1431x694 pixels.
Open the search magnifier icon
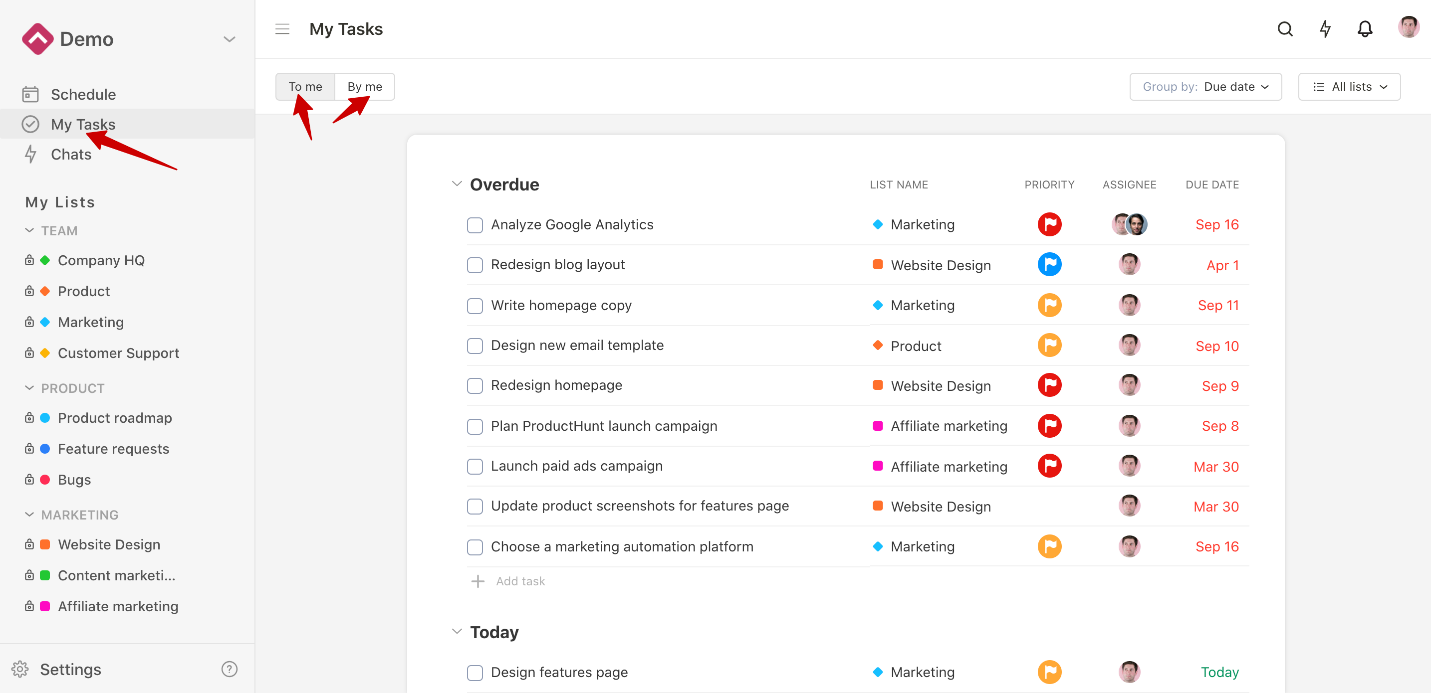pos(1285,29)
